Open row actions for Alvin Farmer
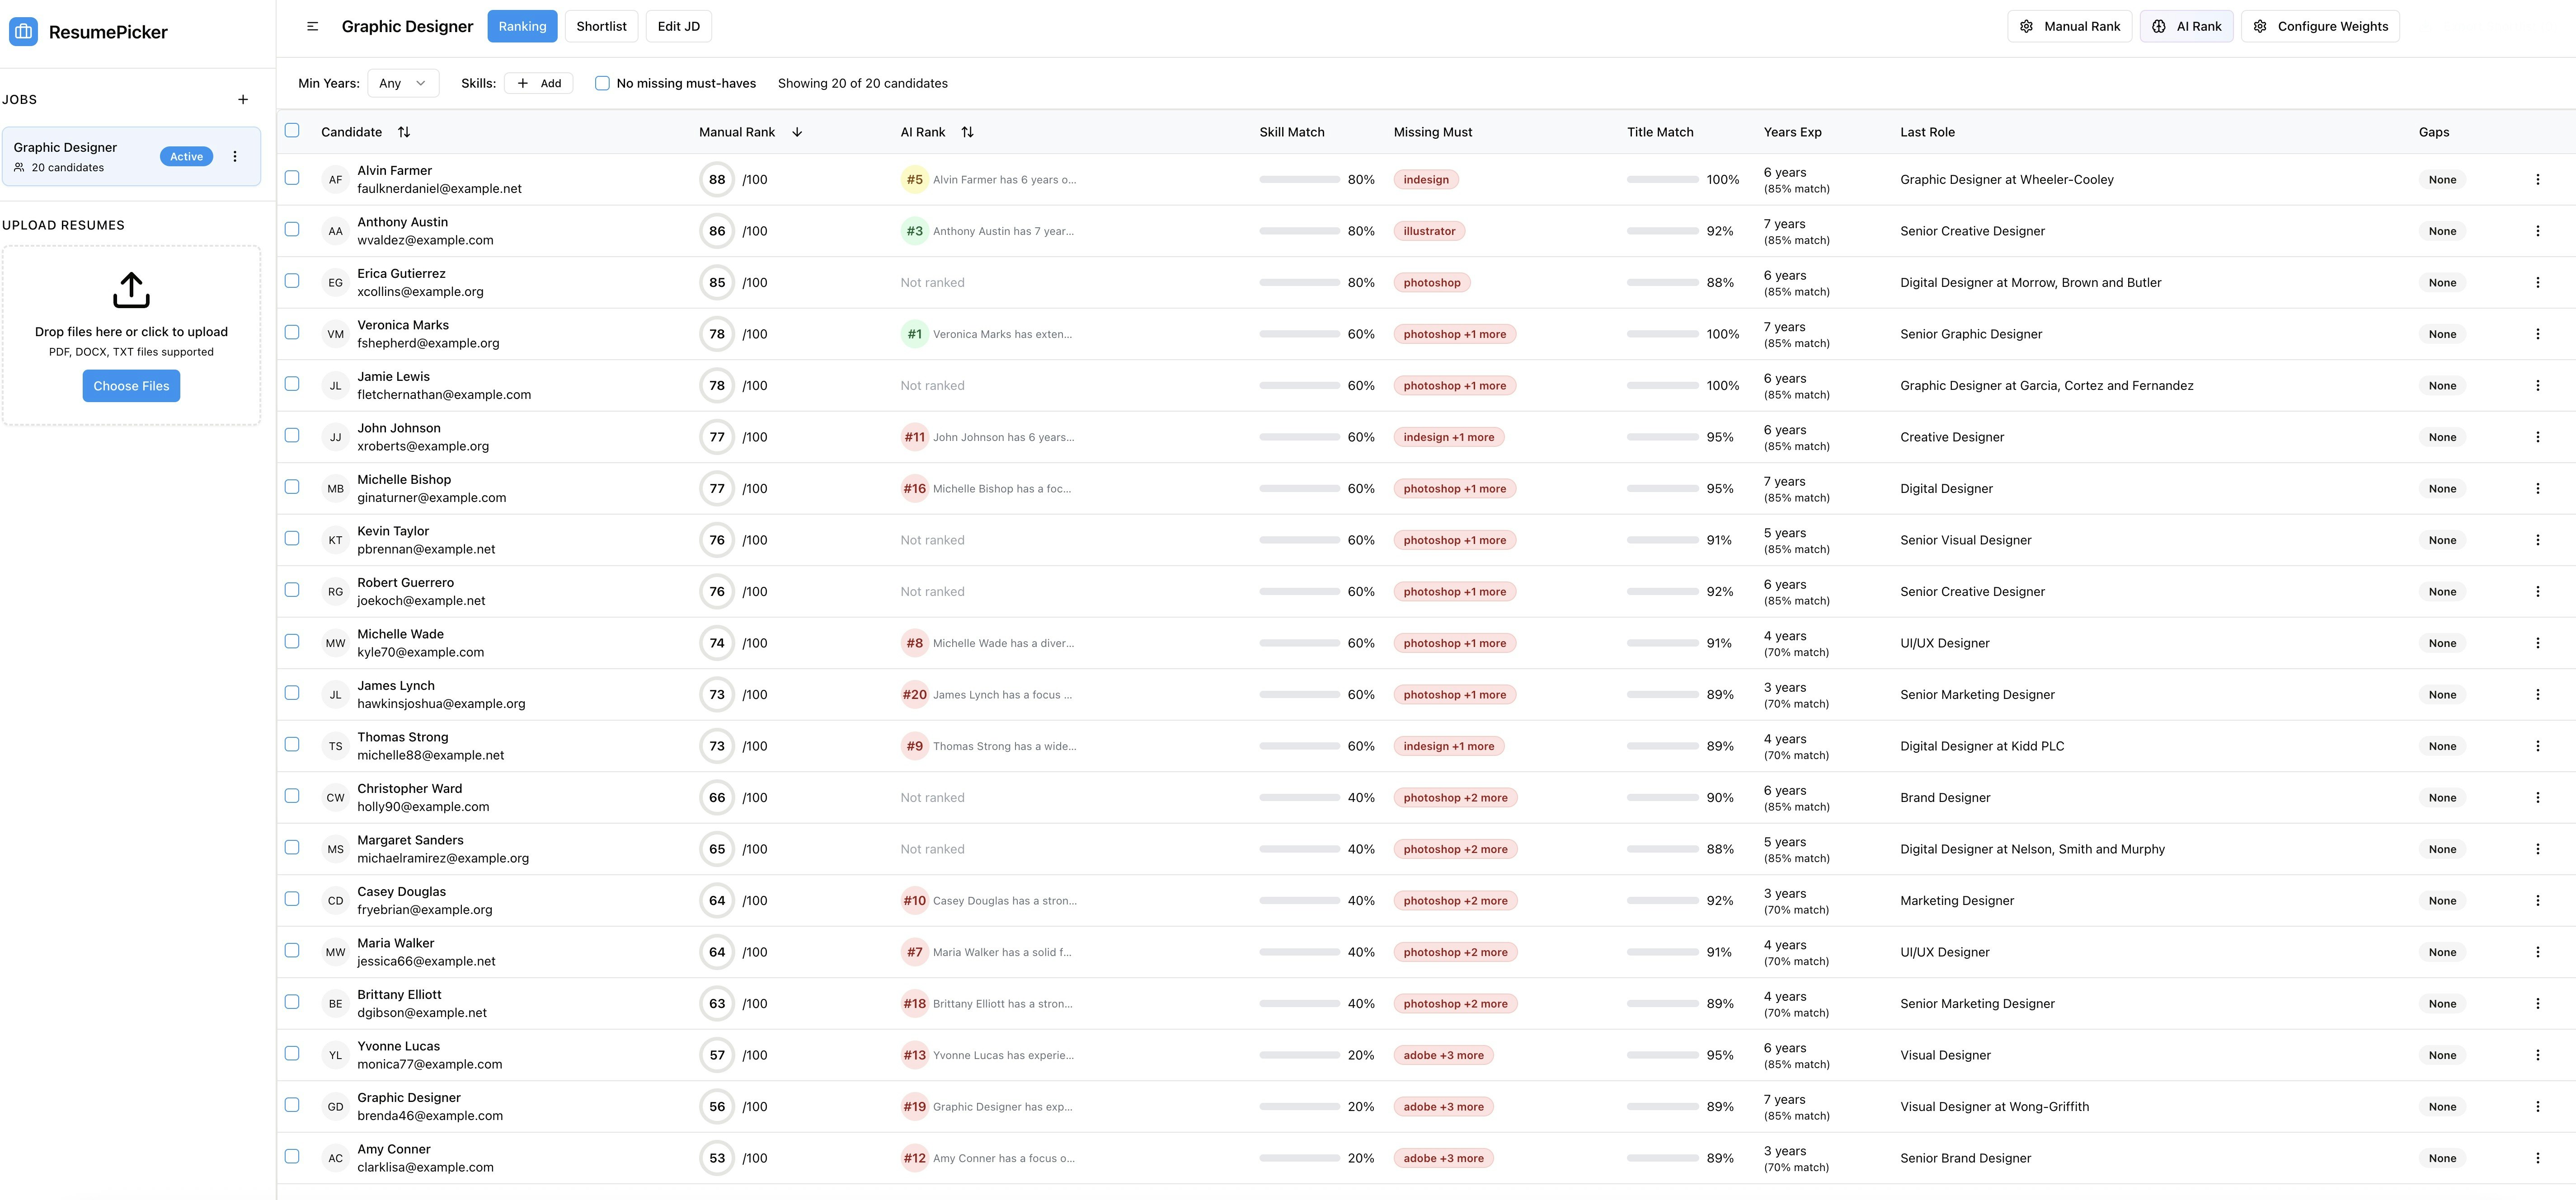 pyautogui.click(x=2537, y=180)
